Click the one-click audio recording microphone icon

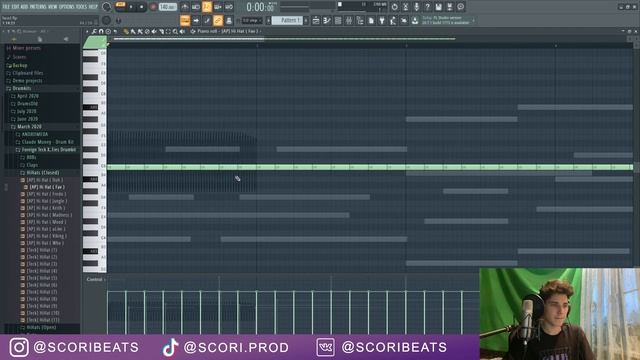(x=416, y=7)
